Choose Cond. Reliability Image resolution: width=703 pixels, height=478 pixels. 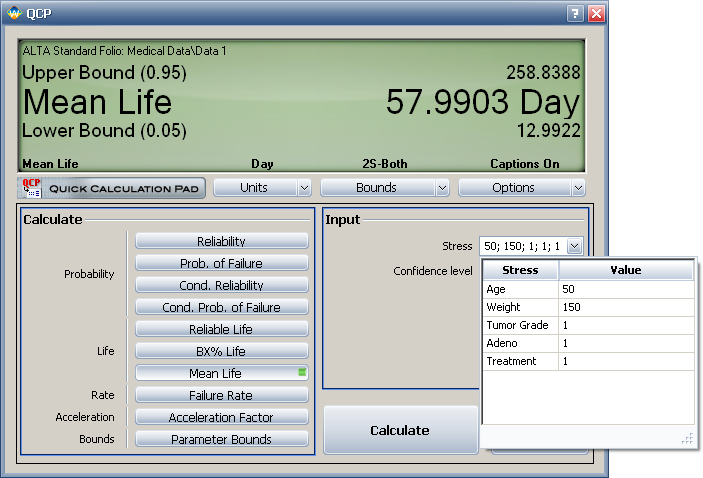coord(222,285)
